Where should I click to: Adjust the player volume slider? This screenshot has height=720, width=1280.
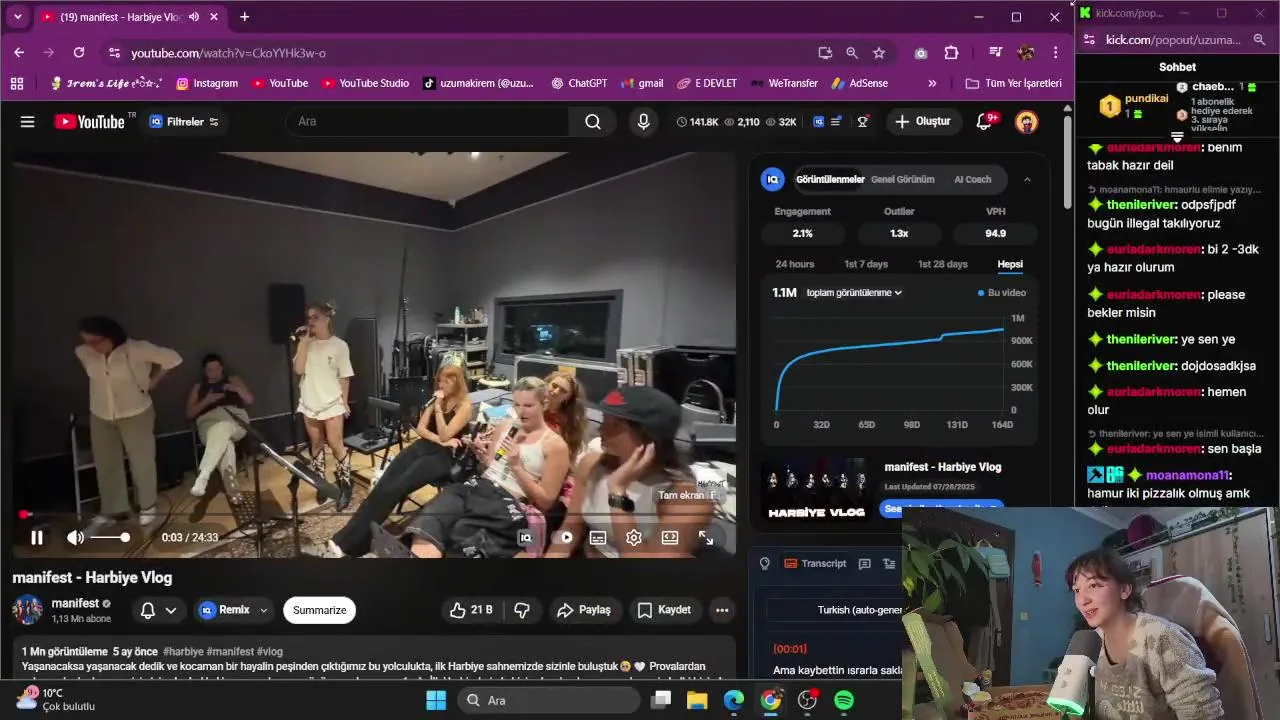pos(110,538)
